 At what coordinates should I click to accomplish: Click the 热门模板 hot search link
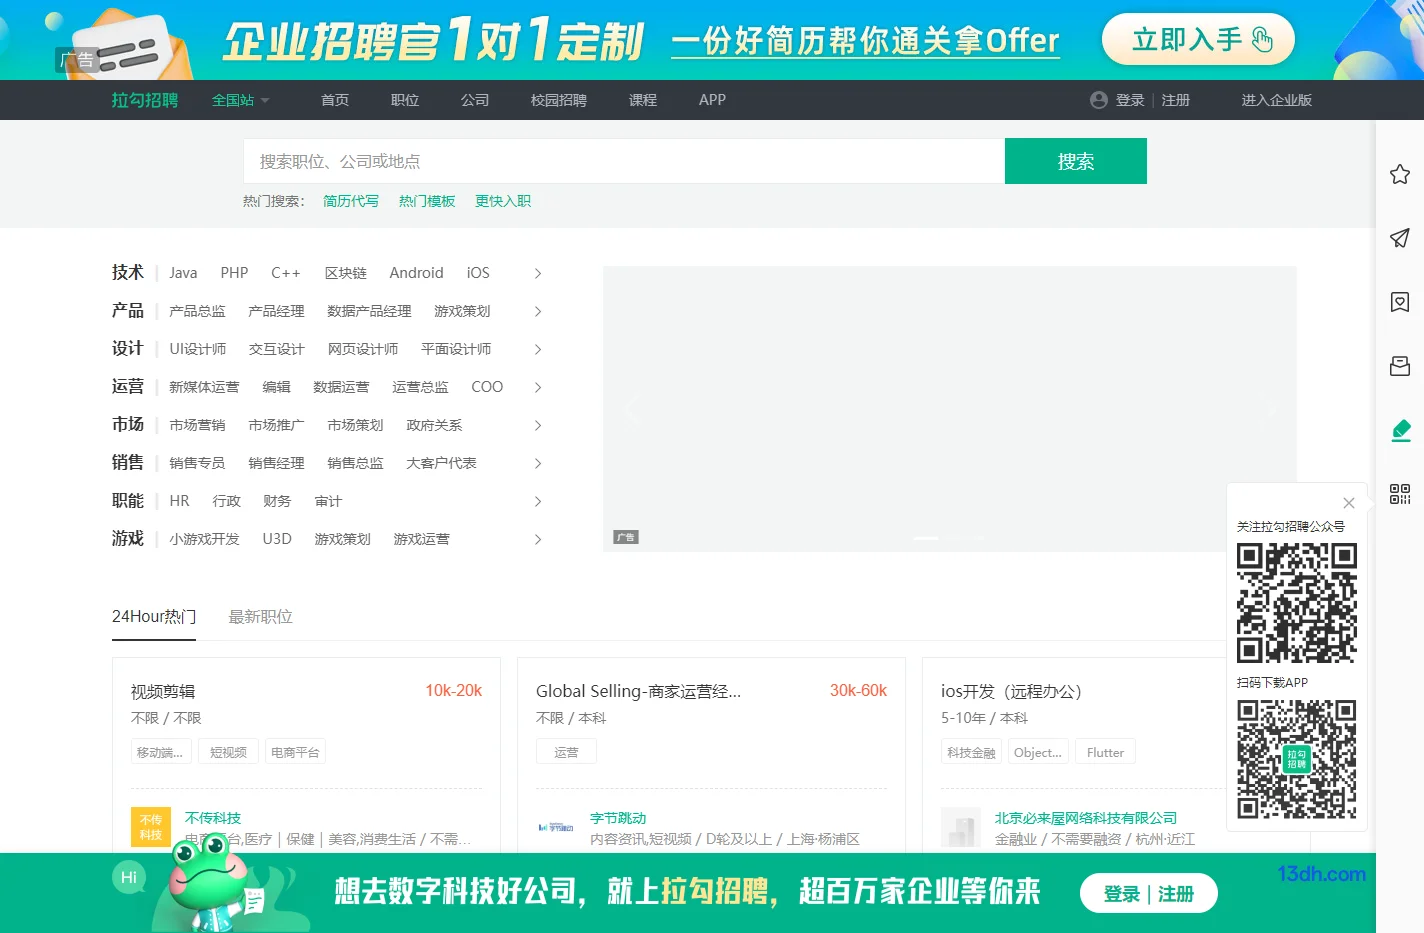[x=427, y=201]
